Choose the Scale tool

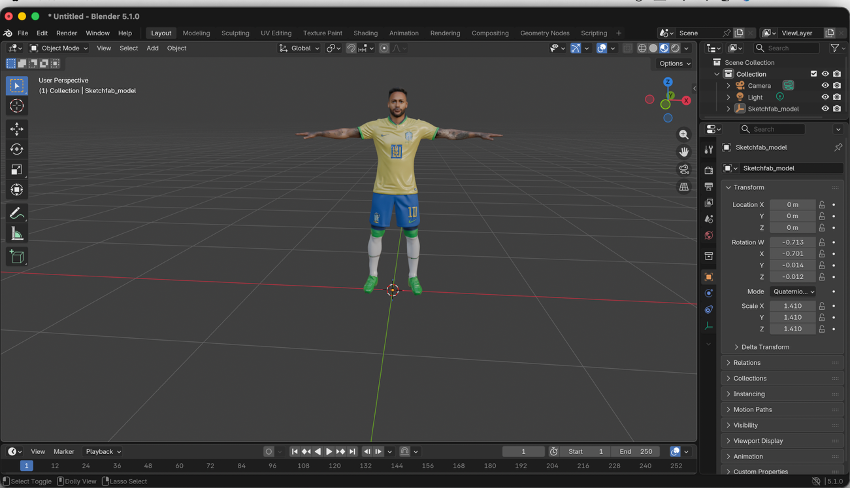(x=16, y=169)
